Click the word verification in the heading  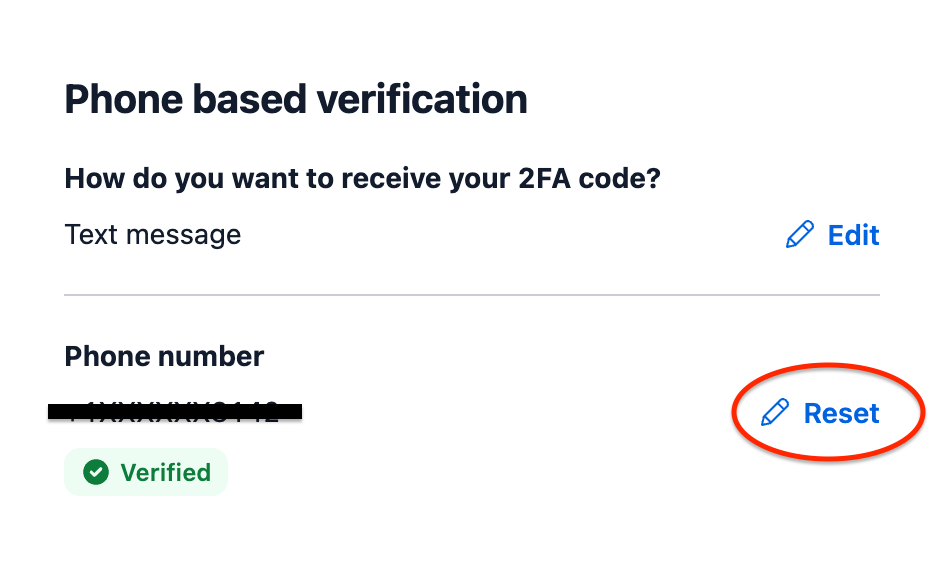point(422,99)
